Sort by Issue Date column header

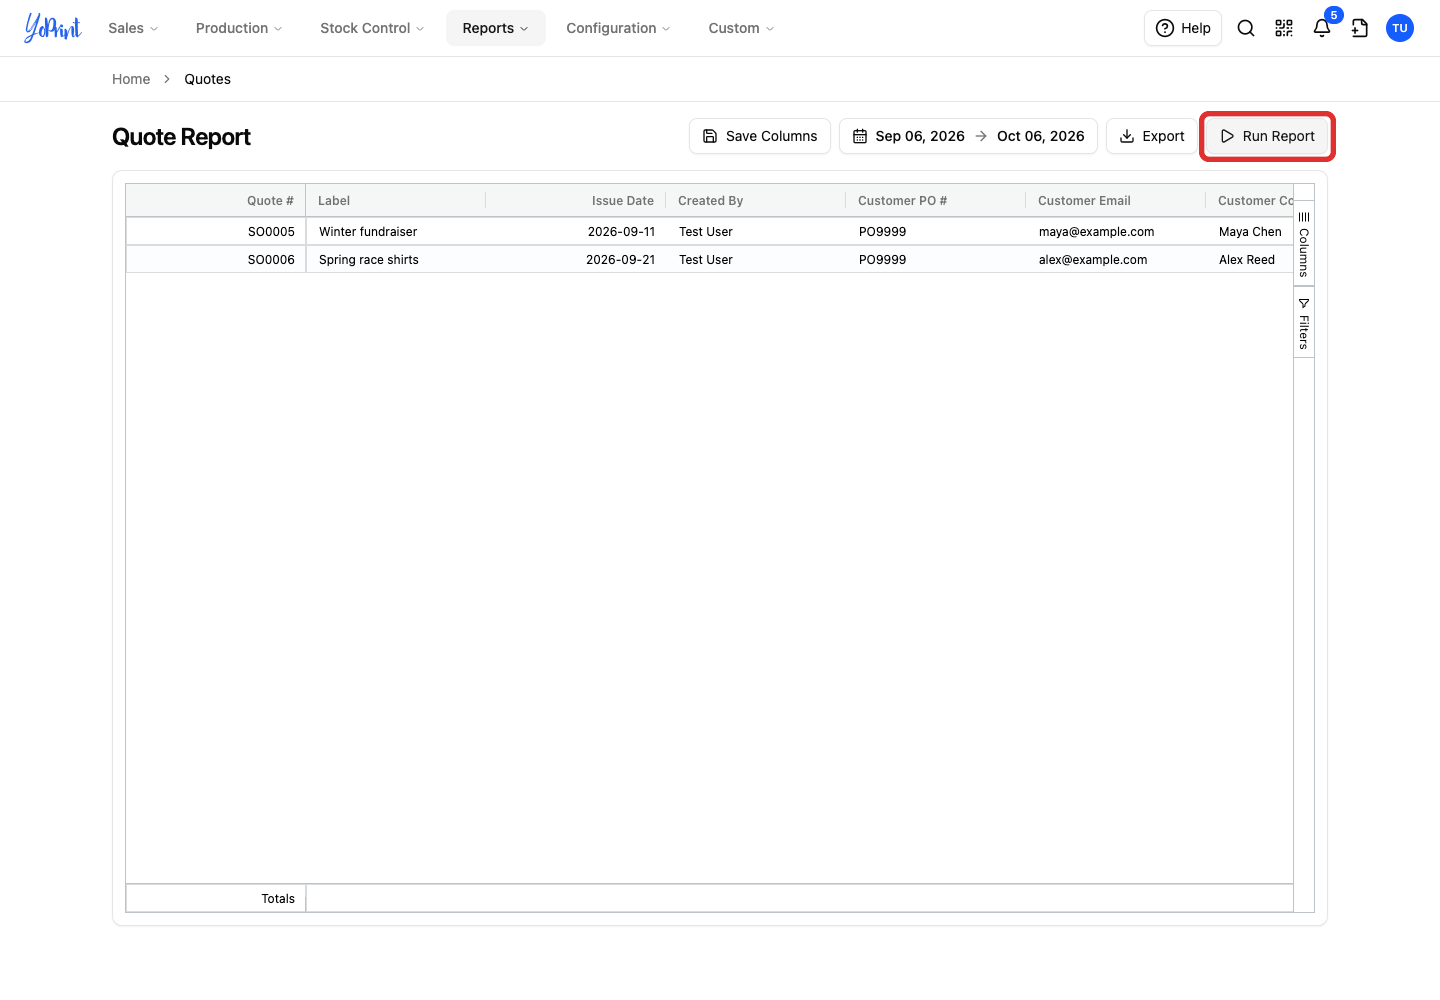point(576,201)
